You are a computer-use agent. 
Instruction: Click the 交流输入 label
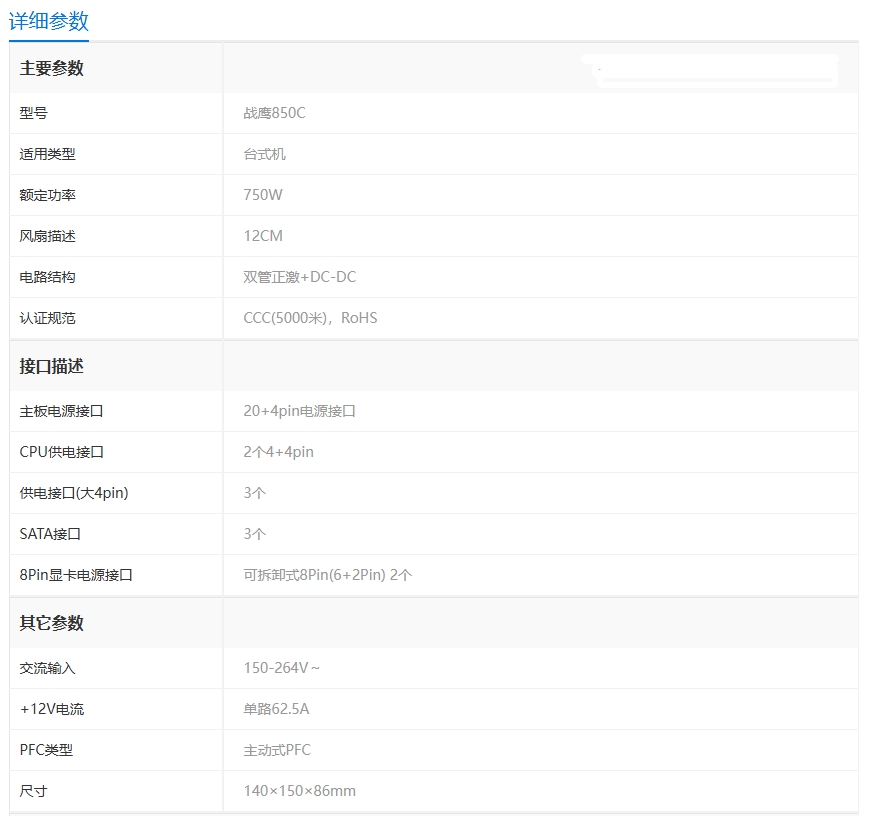tap(48, 668)
